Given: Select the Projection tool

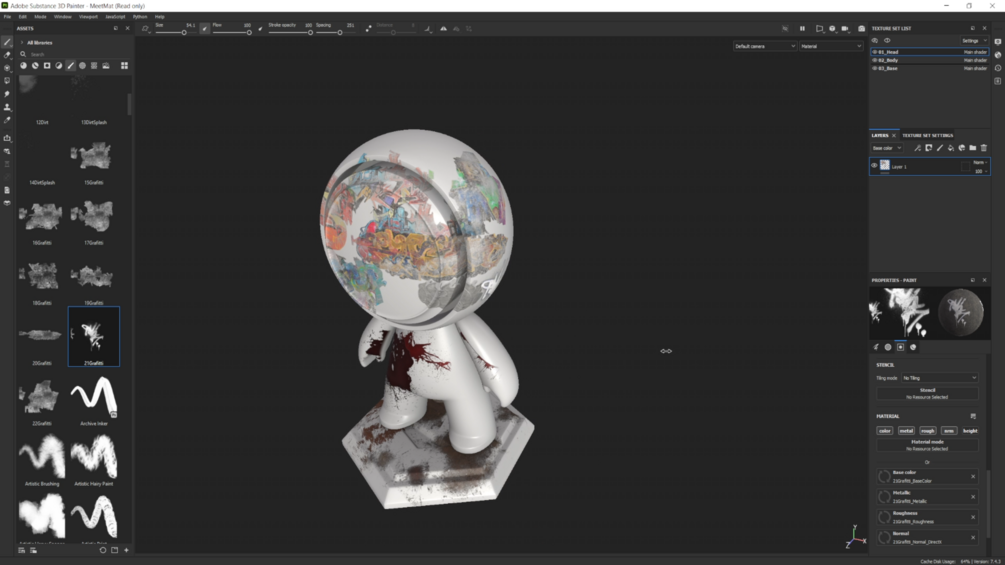Looking at the screenshot, I should pyautogui.click(x=7, y=68).
